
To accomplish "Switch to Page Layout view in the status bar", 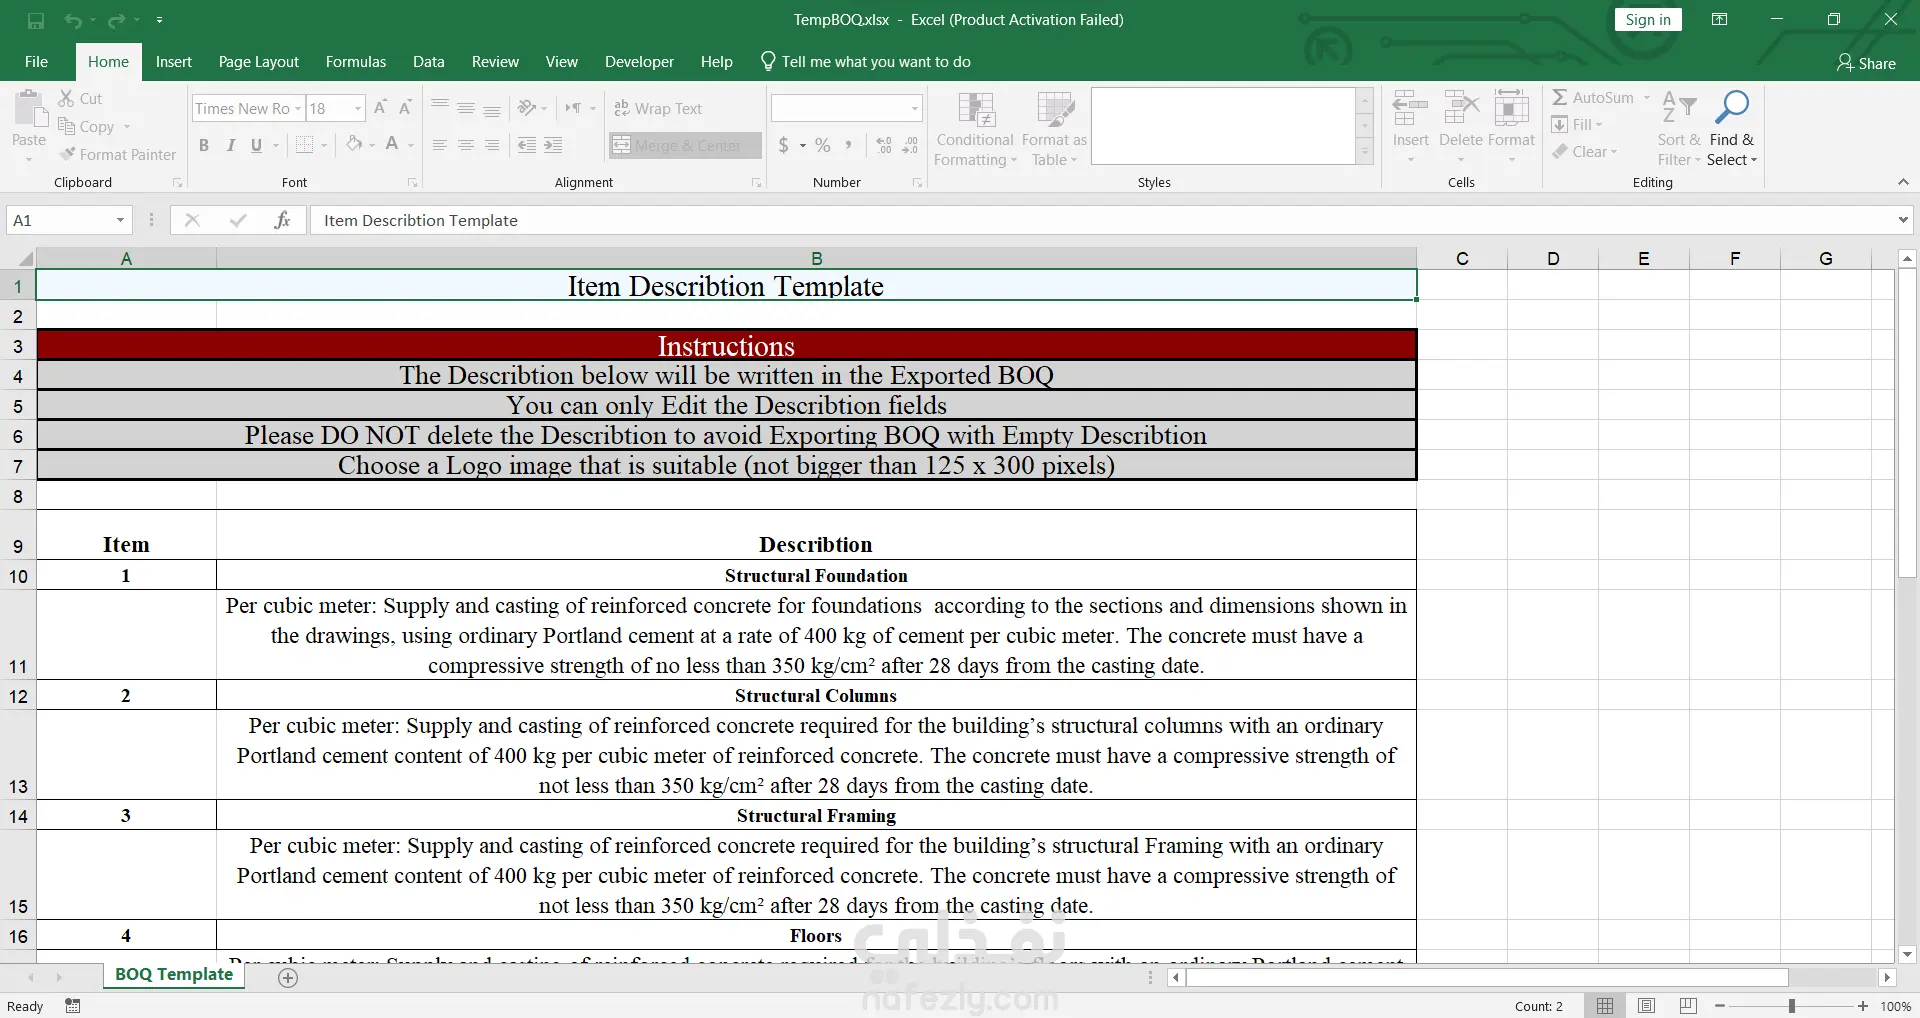I will (1647, 1006).
